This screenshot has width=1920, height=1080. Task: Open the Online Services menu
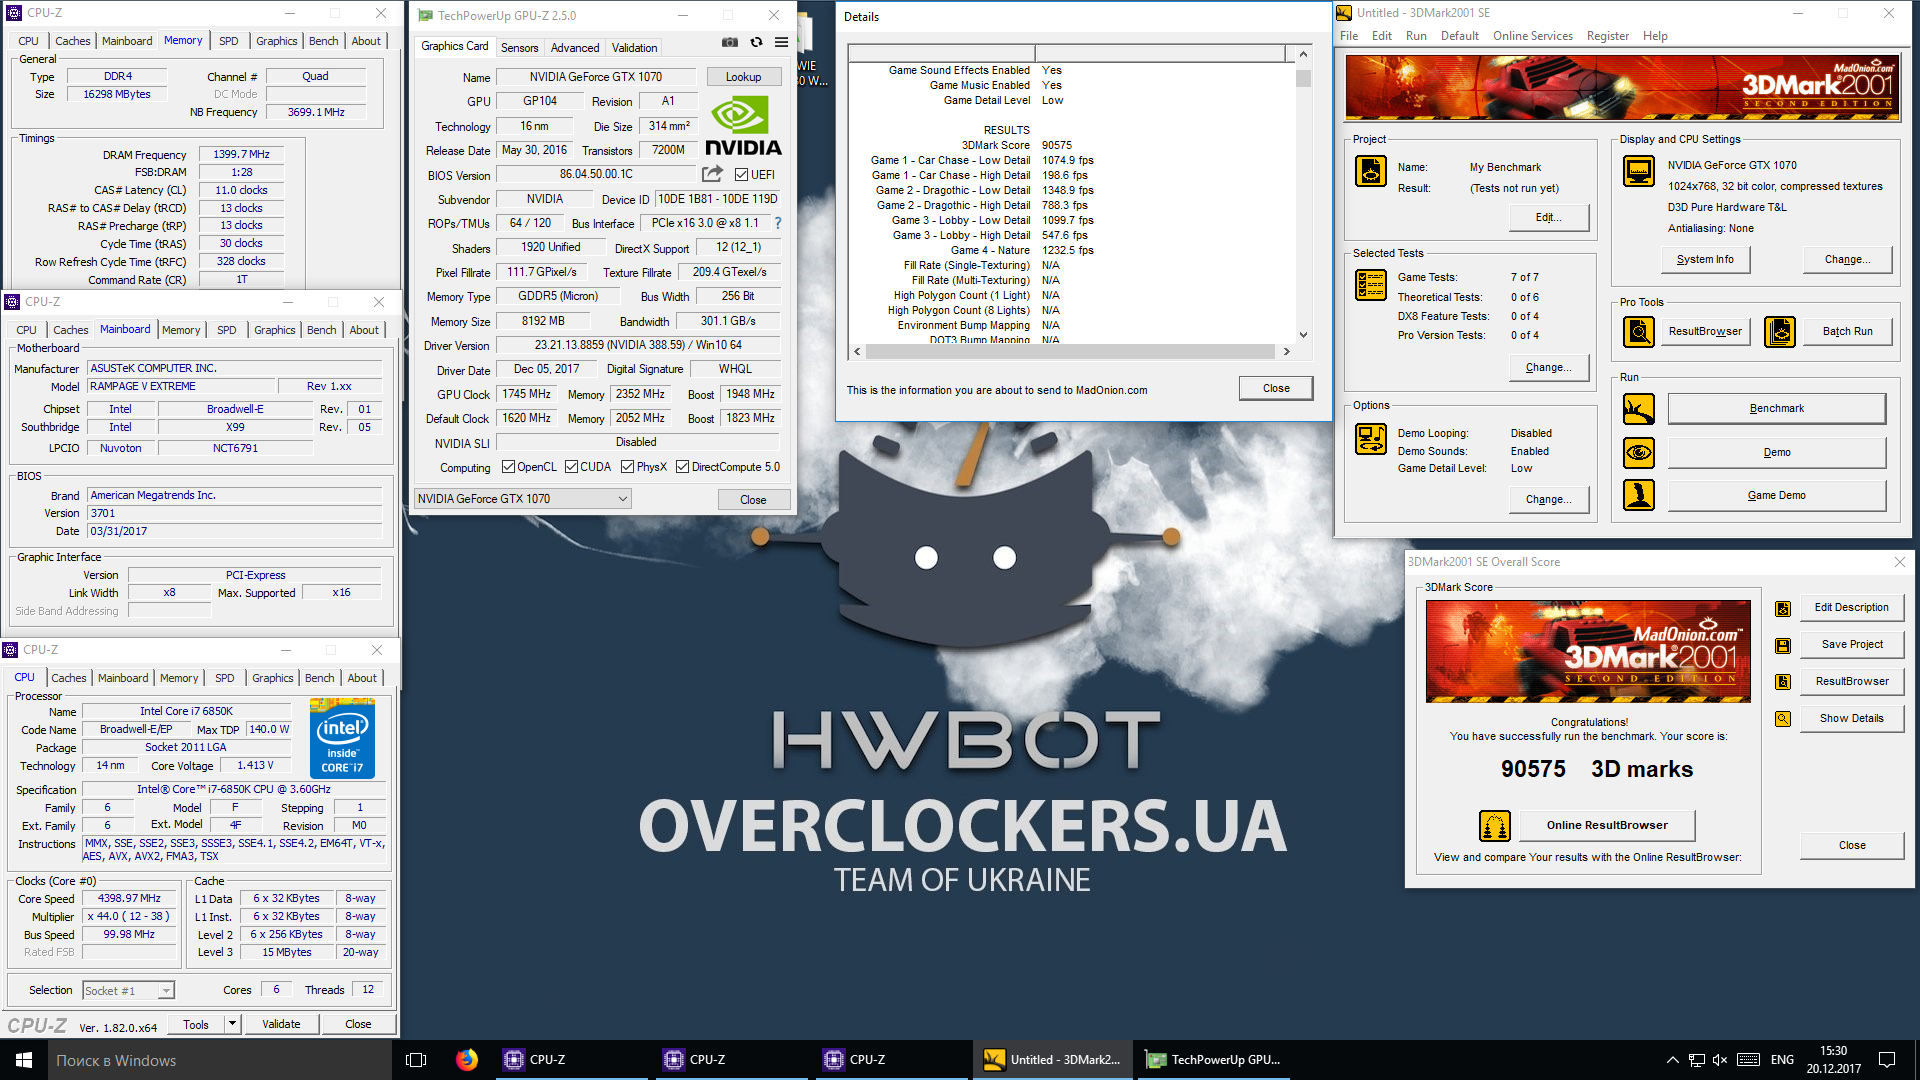1533,36
